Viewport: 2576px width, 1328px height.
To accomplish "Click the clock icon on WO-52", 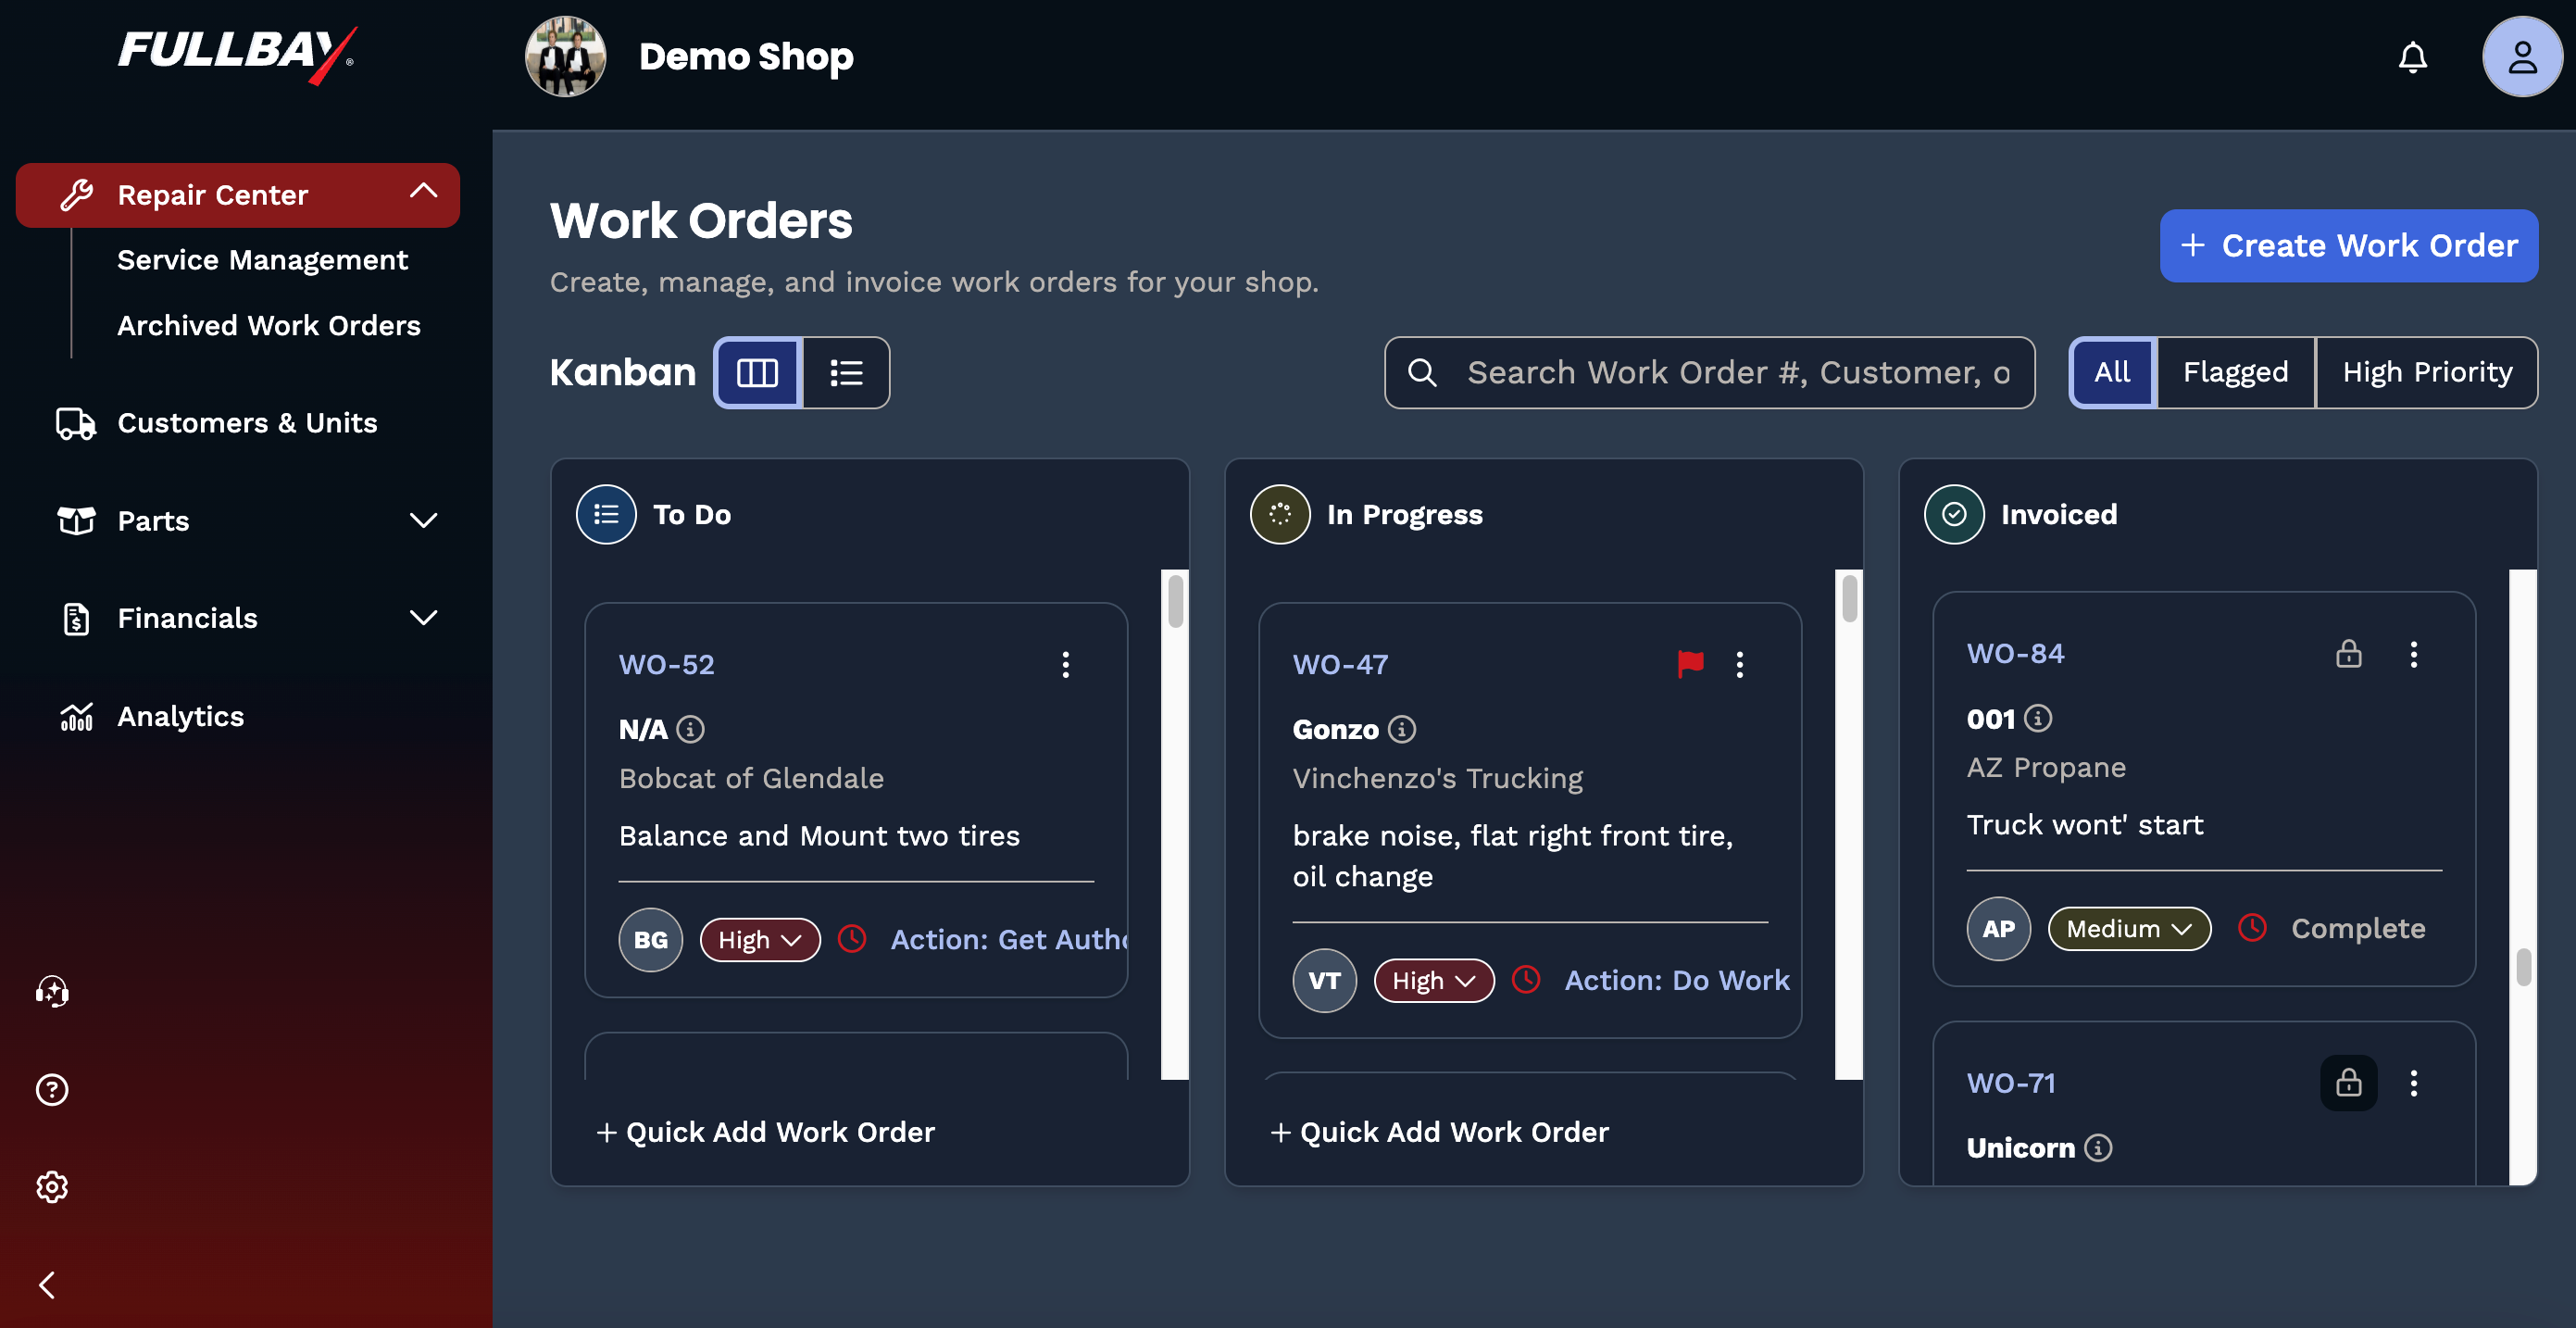I will [852, 939].
